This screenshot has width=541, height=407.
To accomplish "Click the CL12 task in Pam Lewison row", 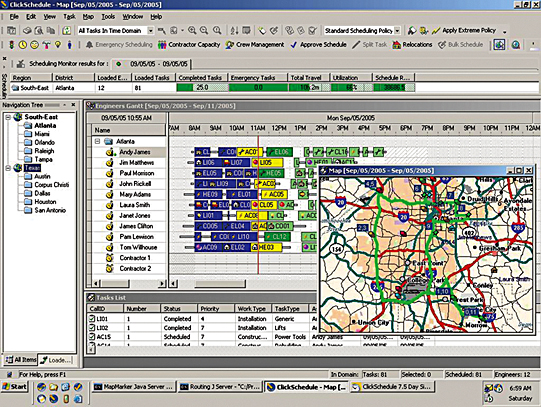I will [277, 237].
